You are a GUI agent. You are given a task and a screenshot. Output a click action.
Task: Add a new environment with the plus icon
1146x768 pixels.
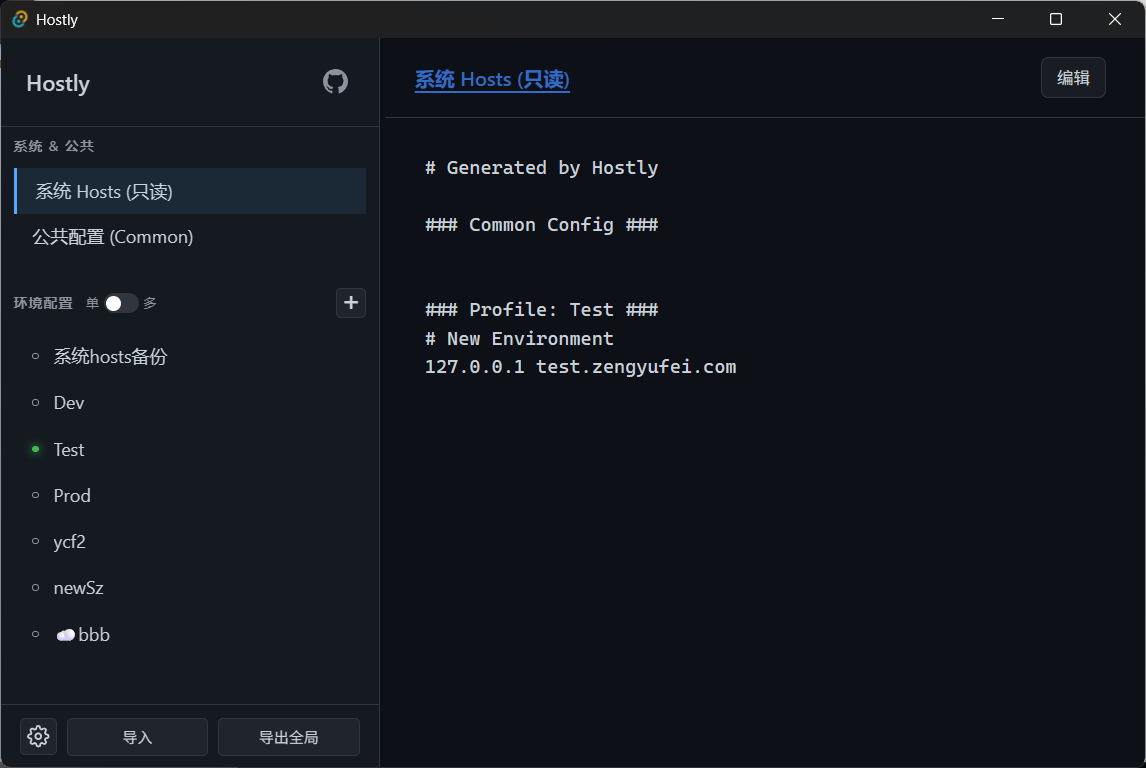click(351, 302)
